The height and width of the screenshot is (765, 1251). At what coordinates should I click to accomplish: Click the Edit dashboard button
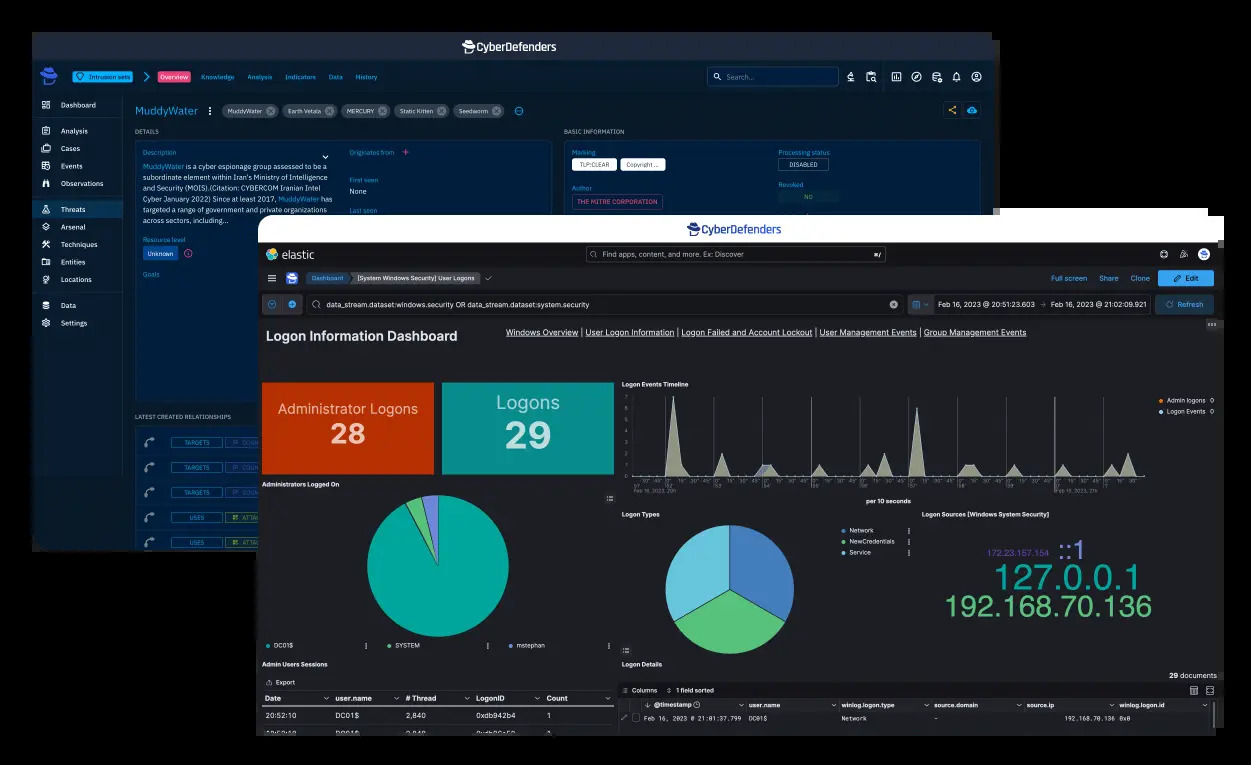[1186, 278]
